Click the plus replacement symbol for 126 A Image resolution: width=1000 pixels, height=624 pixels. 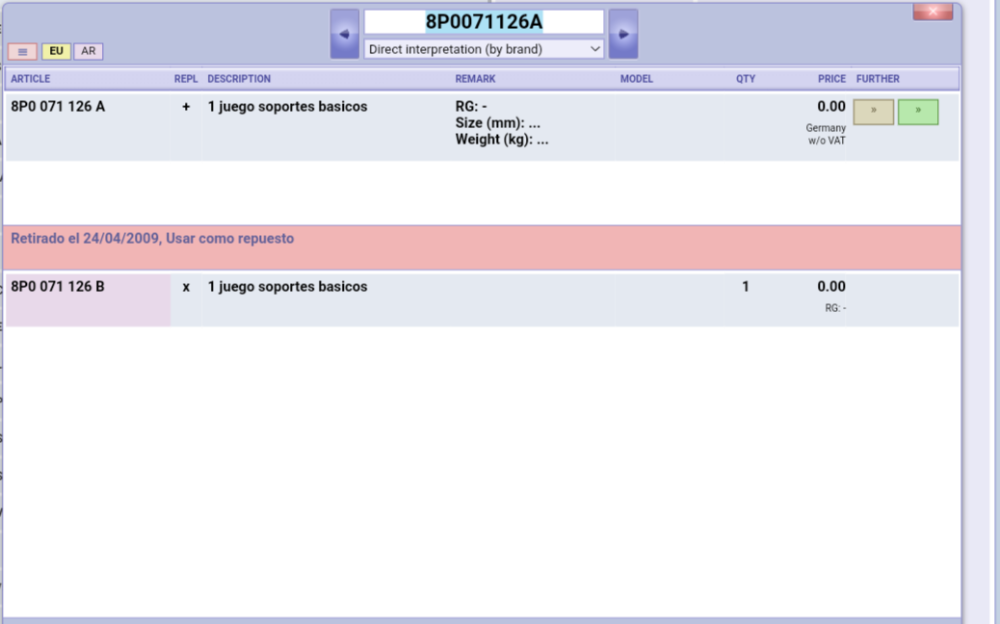[x=186, y=107]
